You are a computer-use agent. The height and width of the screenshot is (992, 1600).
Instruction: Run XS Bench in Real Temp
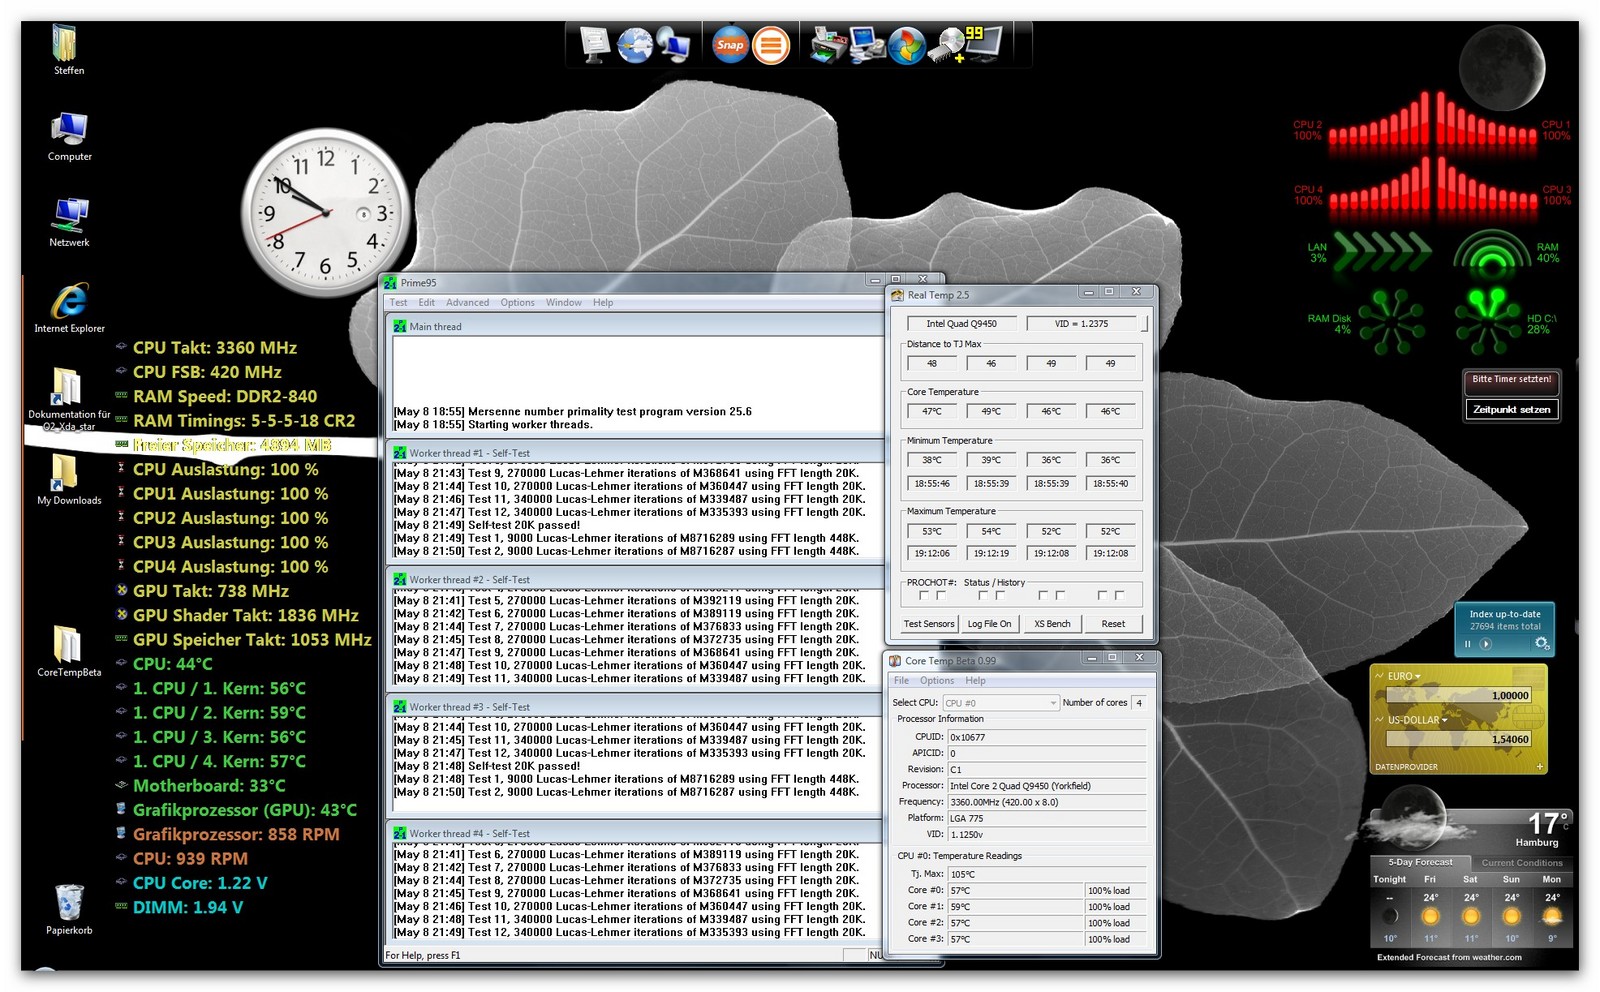1052,624
